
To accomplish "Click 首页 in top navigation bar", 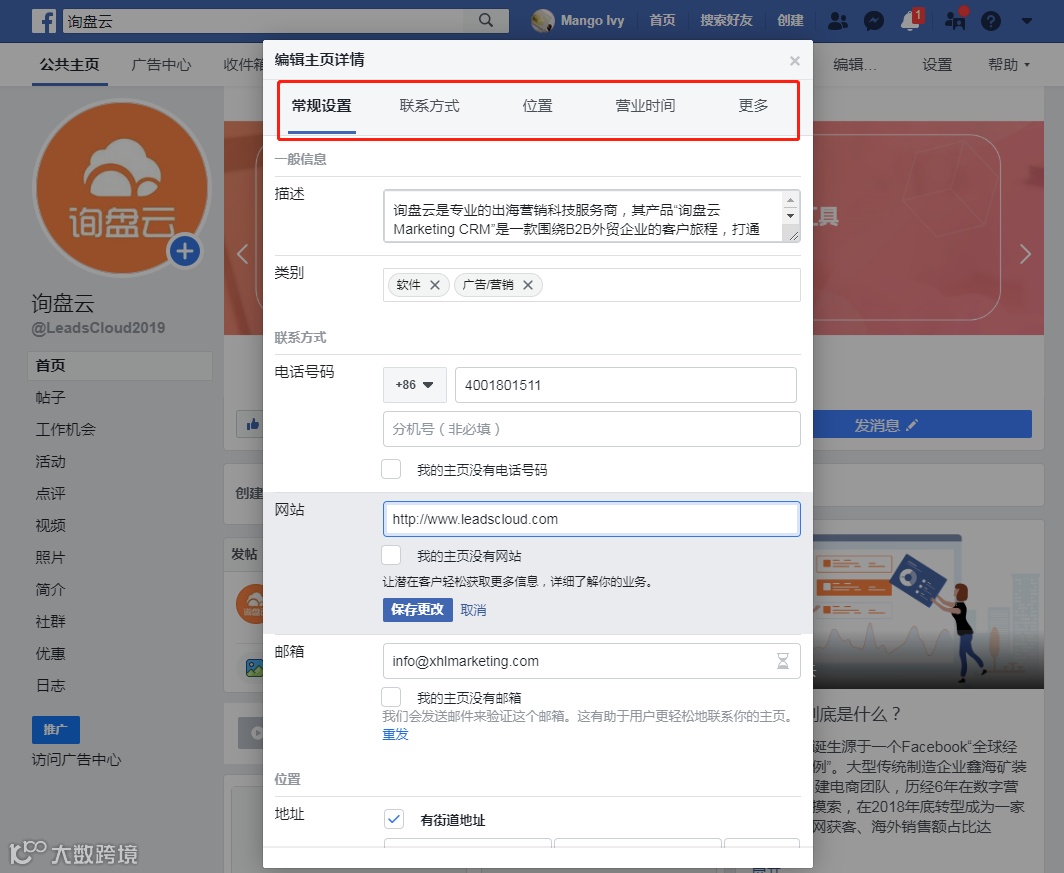I will click(662, 20).
